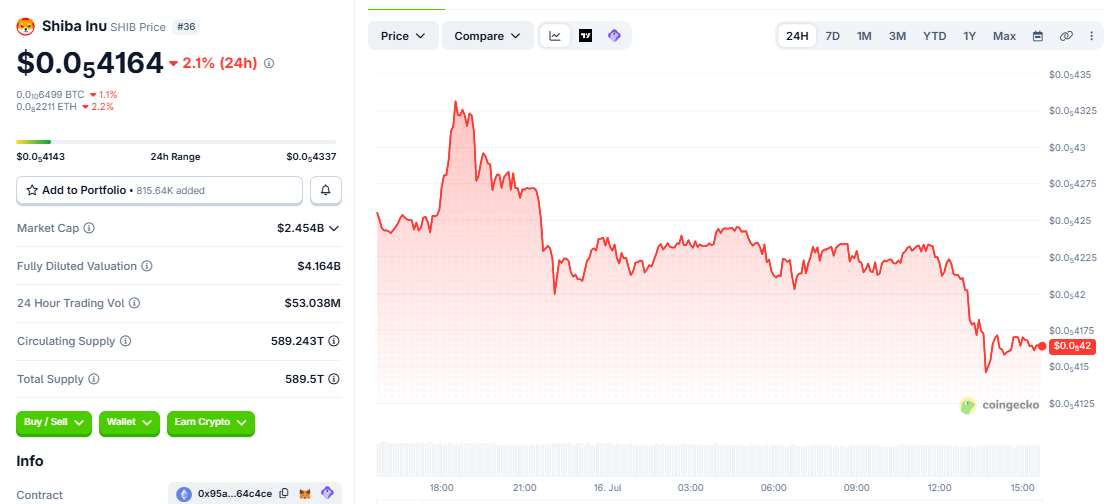1114x504 pixels.
Task: Open the price info icon beside 24h change
Action: pos(269,63)
